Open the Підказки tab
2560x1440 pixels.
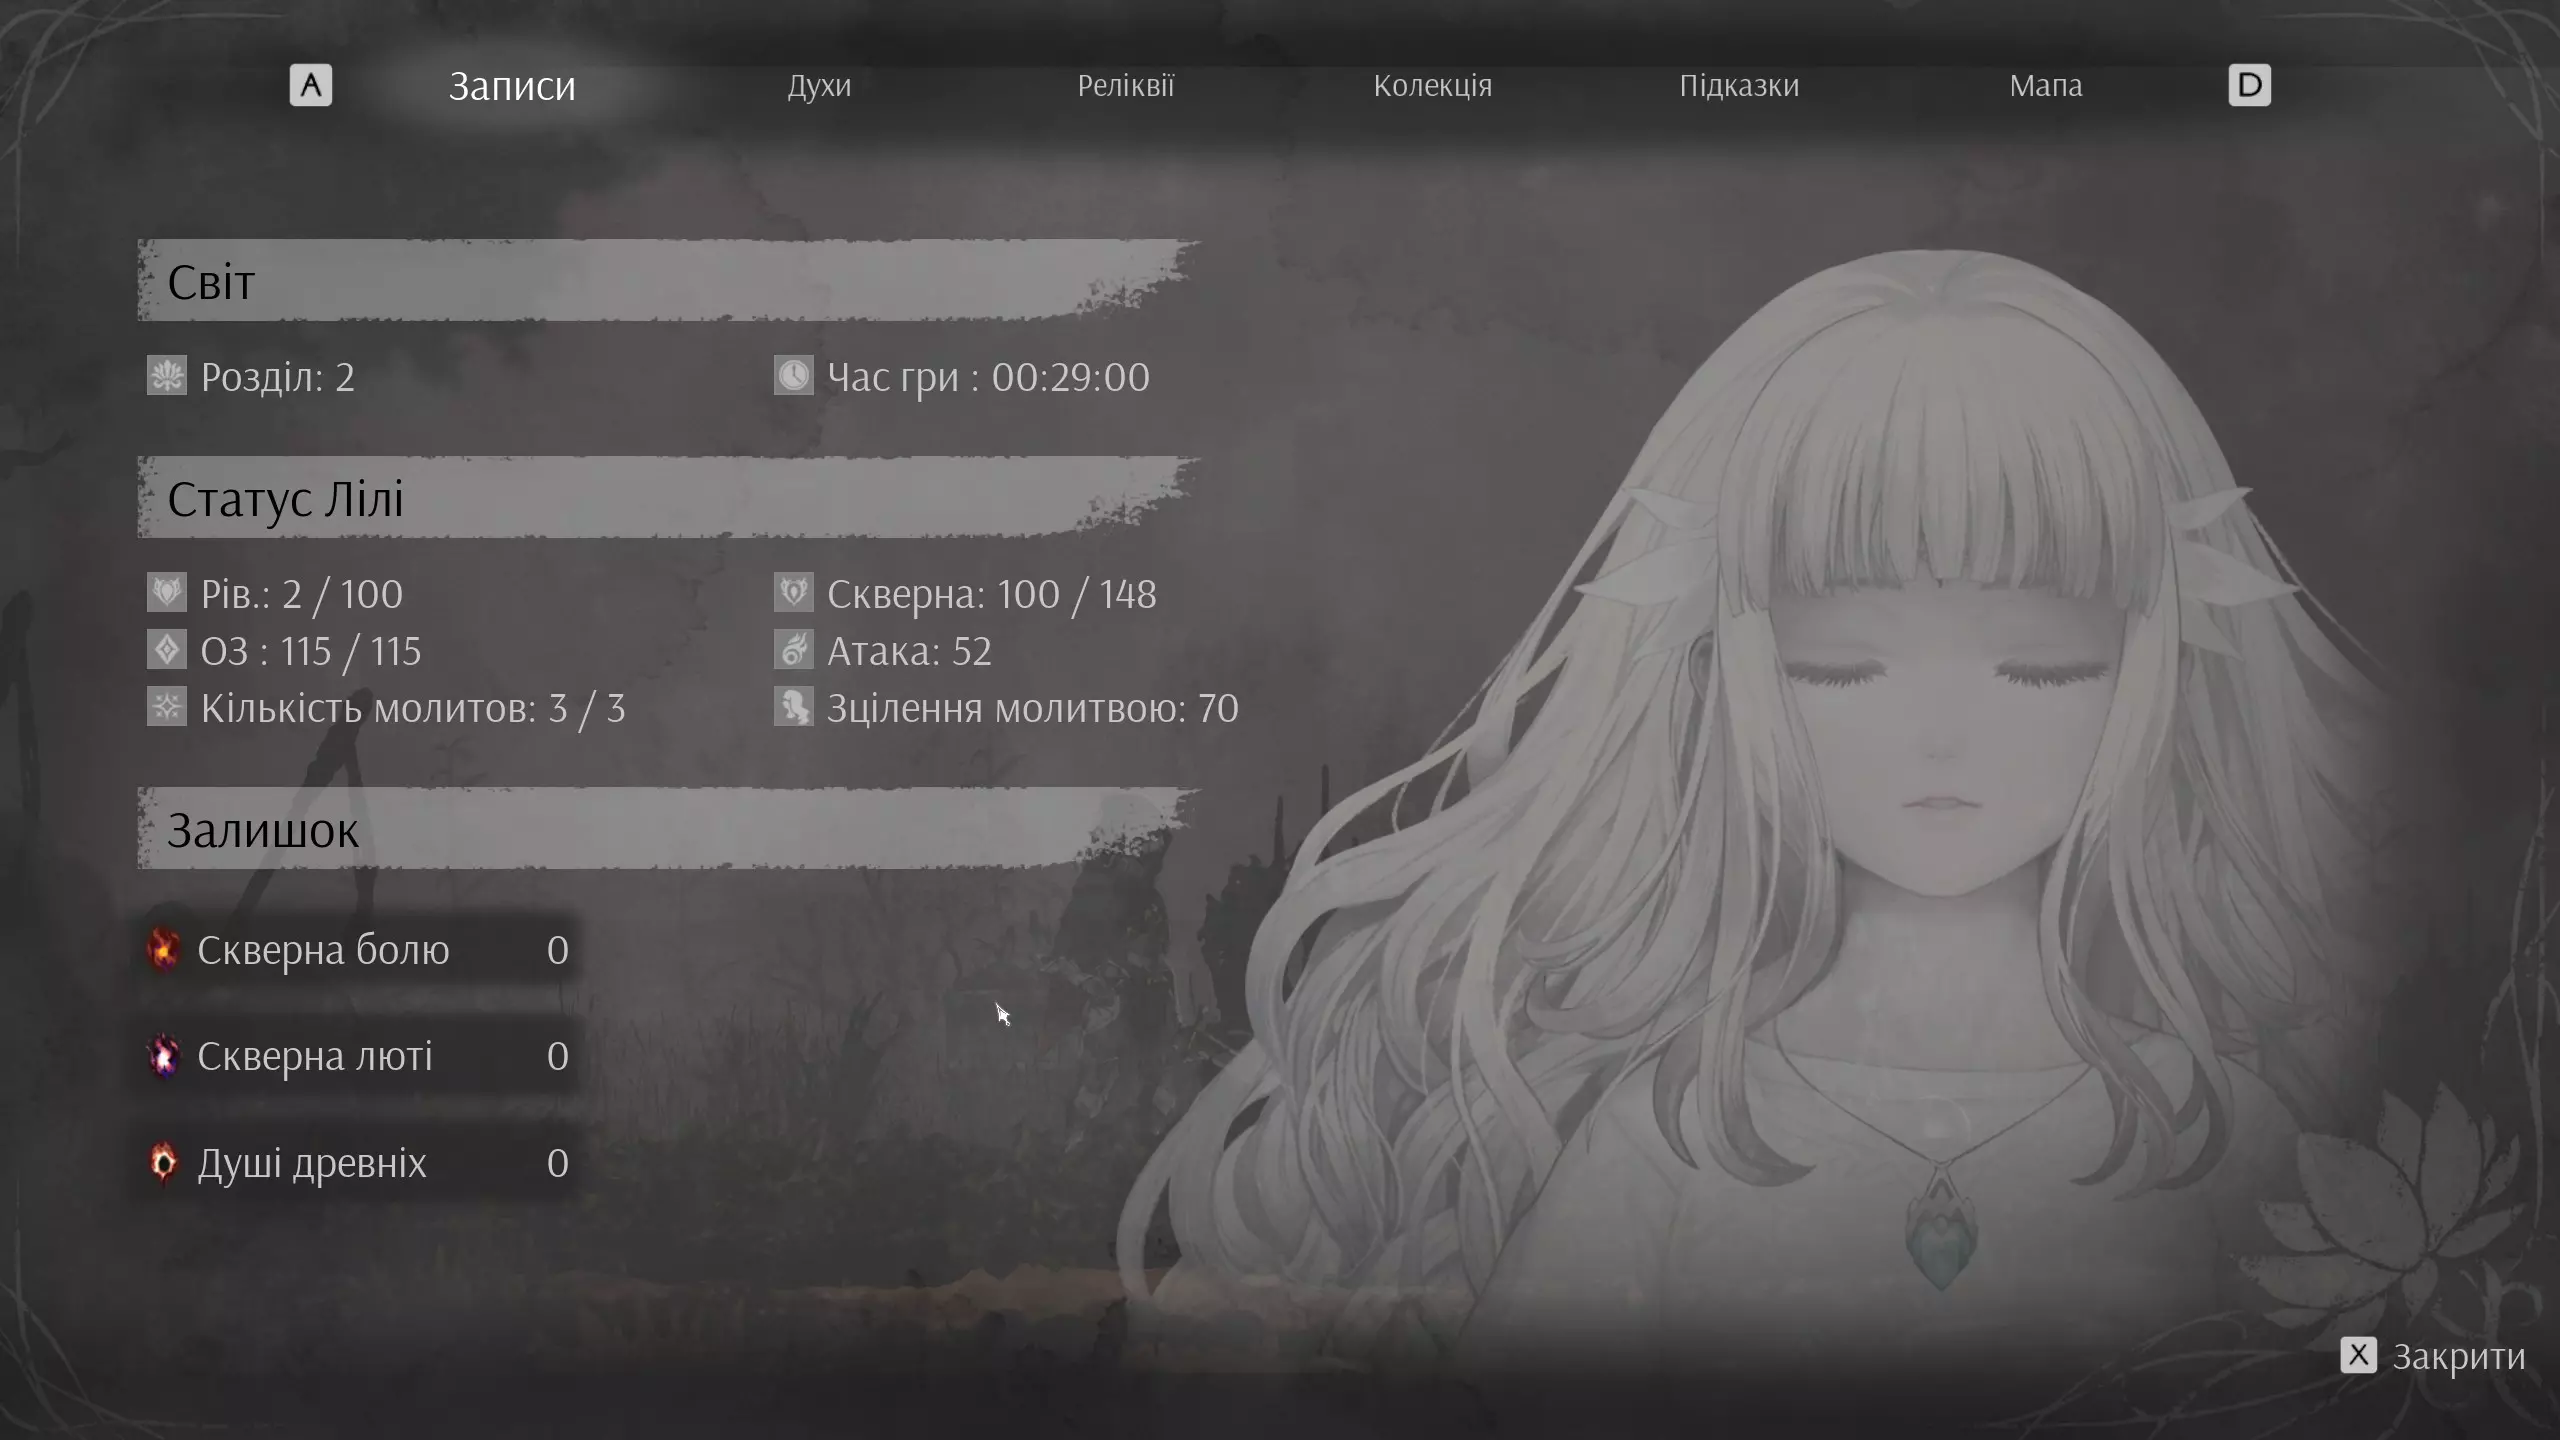click(1739, 86)
